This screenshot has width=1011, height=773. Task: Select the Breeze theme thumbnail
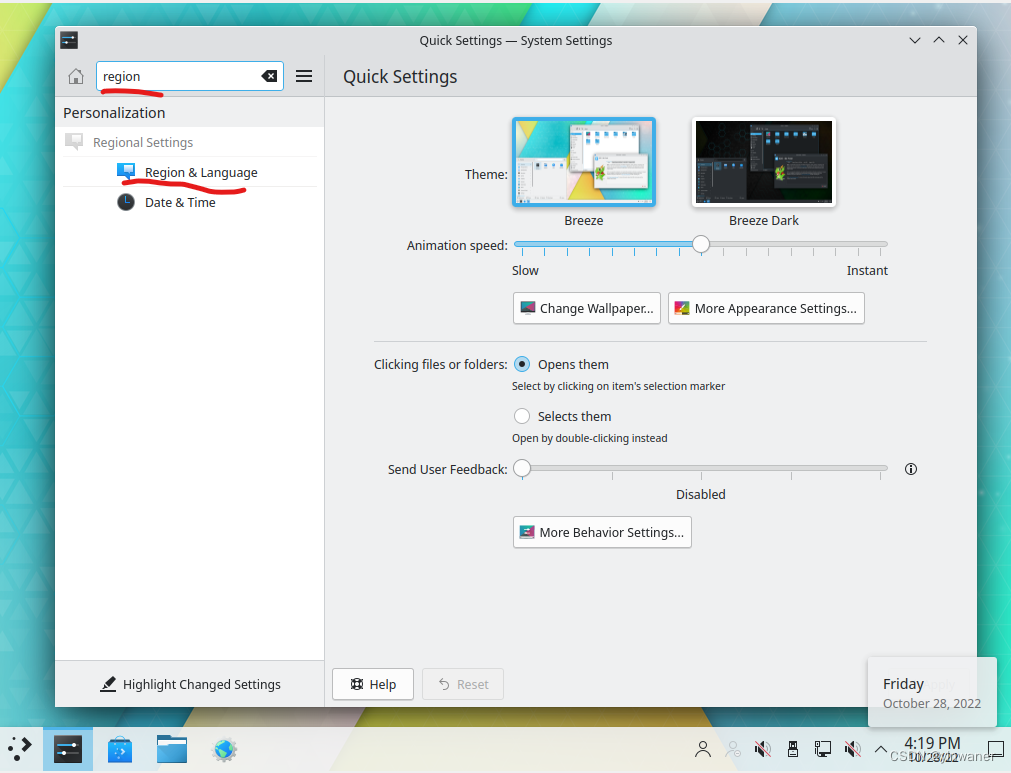pos(584,162)
